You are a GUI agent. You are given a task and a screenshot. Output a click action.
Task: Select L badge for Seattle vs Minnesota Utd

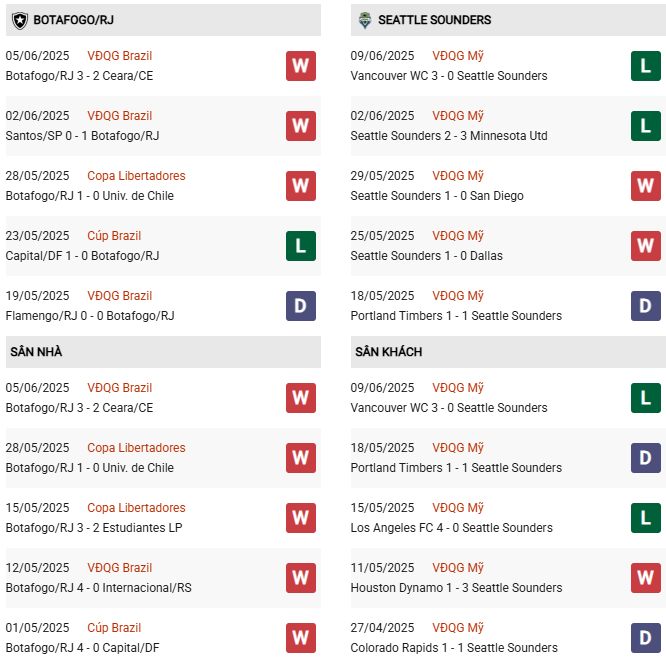pyautogui.click(x=645, y=126)
